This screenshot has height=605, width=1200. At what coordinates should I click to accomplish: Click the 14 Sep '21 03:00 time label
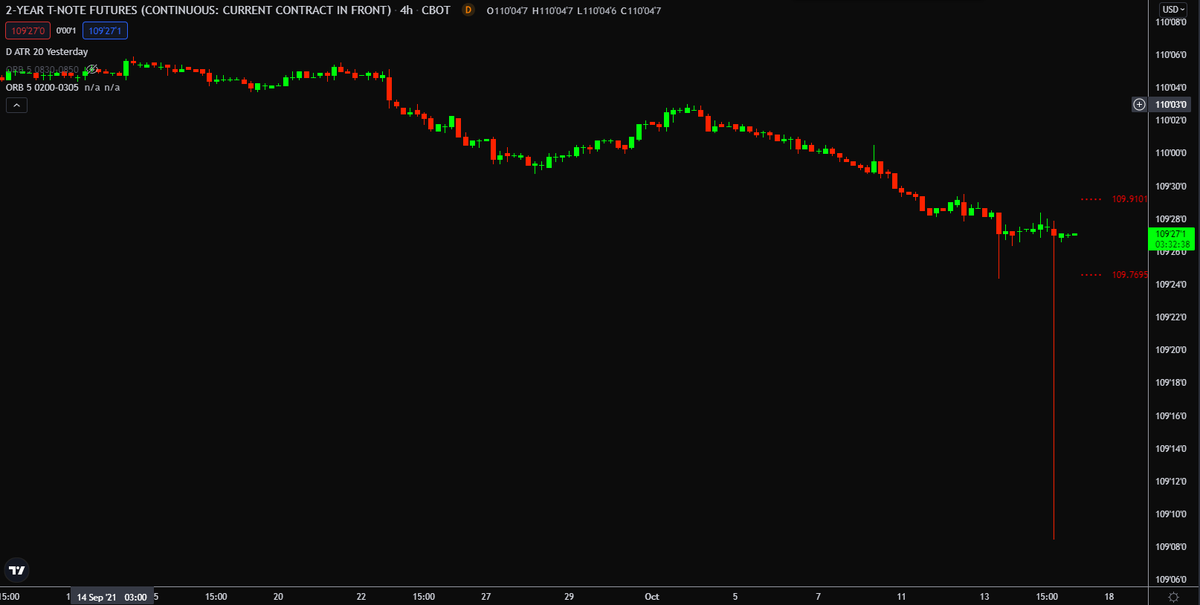coord(113,597)
